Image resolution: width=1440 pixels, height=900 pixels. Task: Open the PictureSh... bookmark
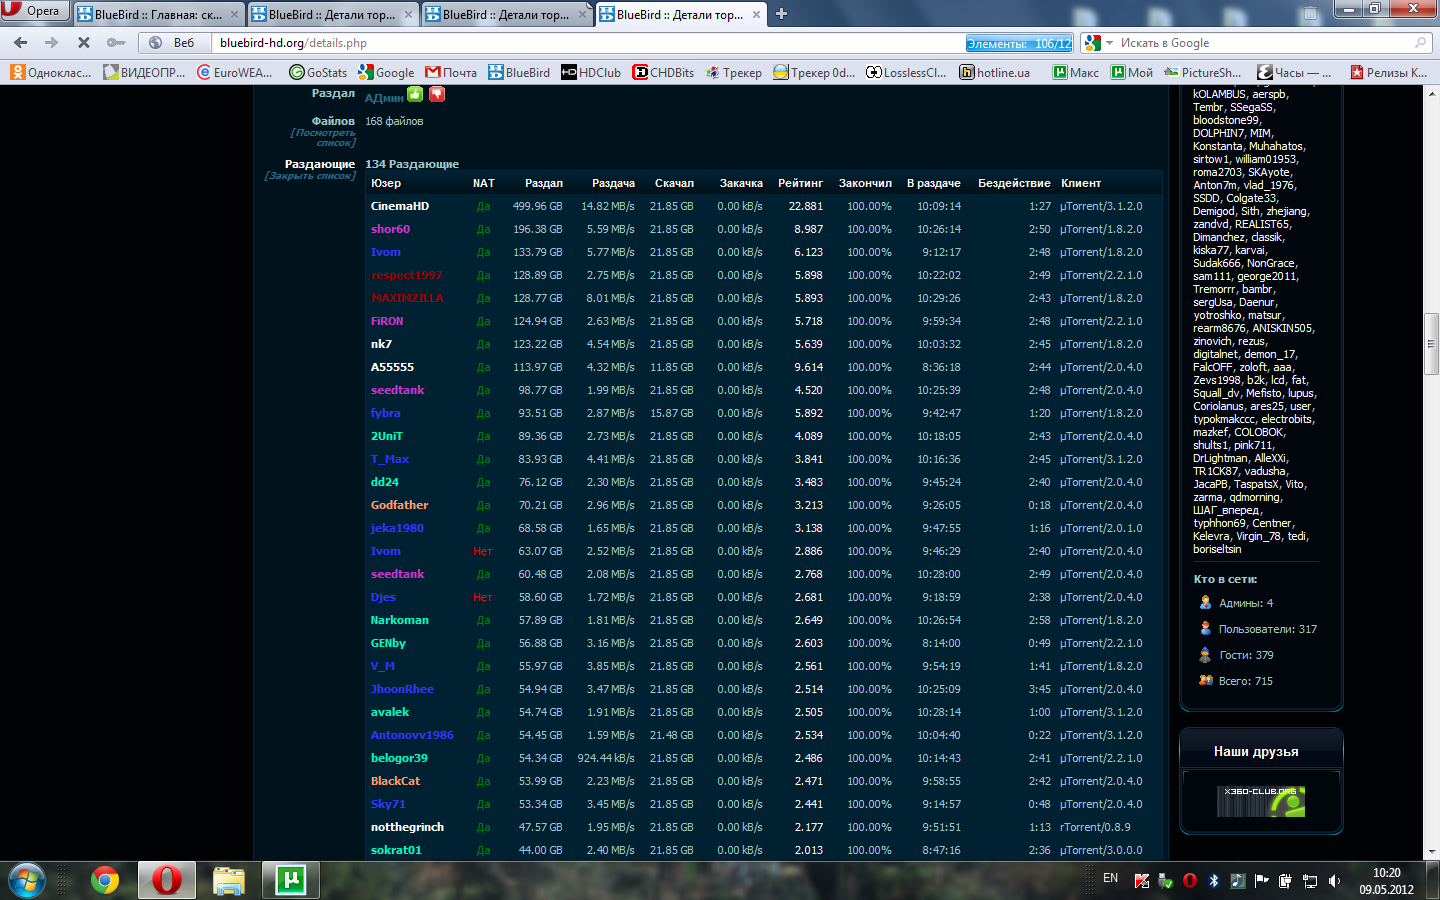pyautogui.click(x=1203, y=72)
